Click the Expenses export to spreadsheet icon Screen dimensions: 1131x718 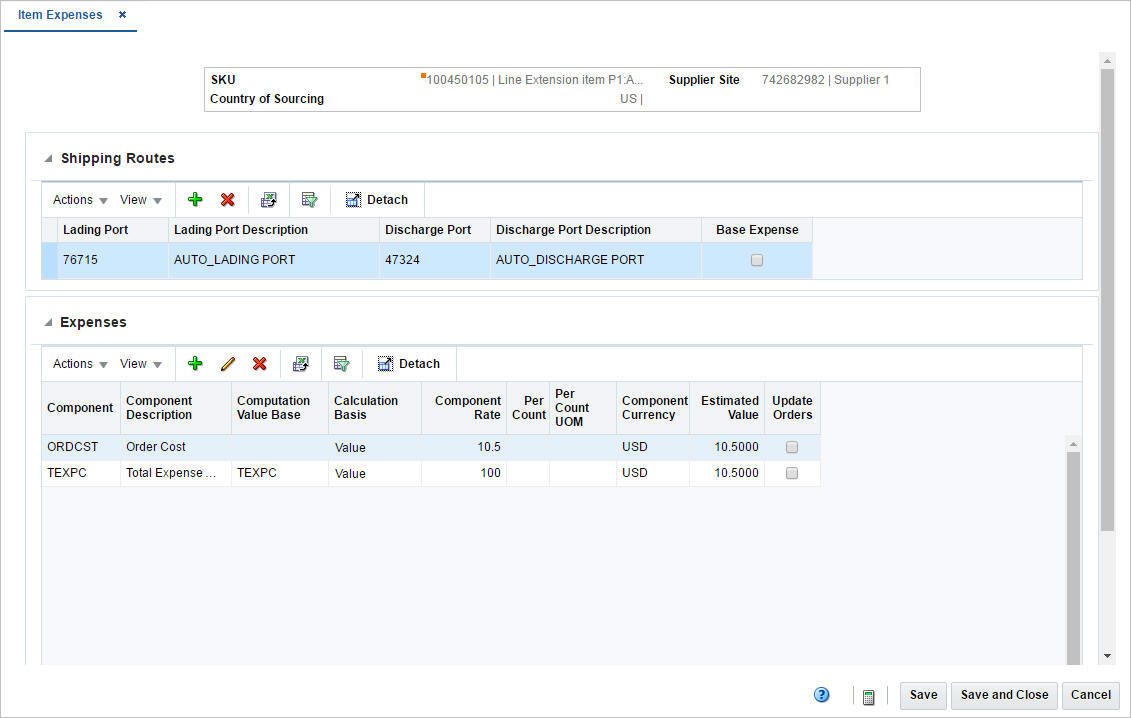click(x=300, y=364)
